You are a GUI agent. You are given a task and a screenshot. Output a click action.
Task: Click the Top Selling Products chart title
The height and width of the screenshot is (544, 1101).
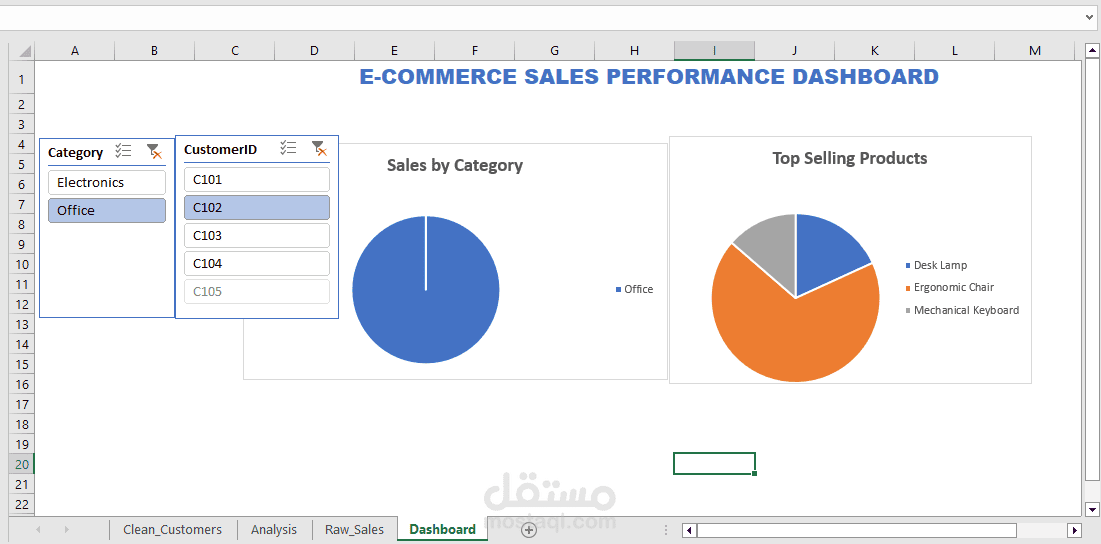tap(850, 159)
